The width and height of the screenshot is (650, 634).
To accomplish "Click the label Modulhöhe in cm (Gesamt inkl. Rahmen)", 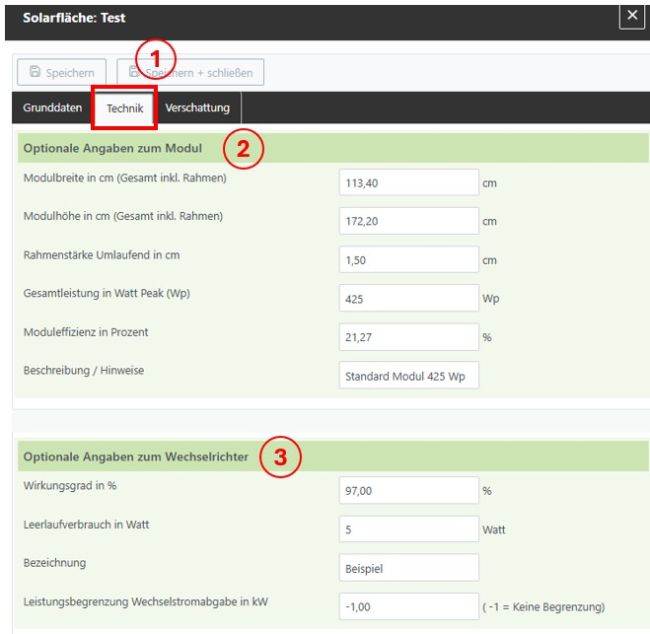I will pos(123,216).
